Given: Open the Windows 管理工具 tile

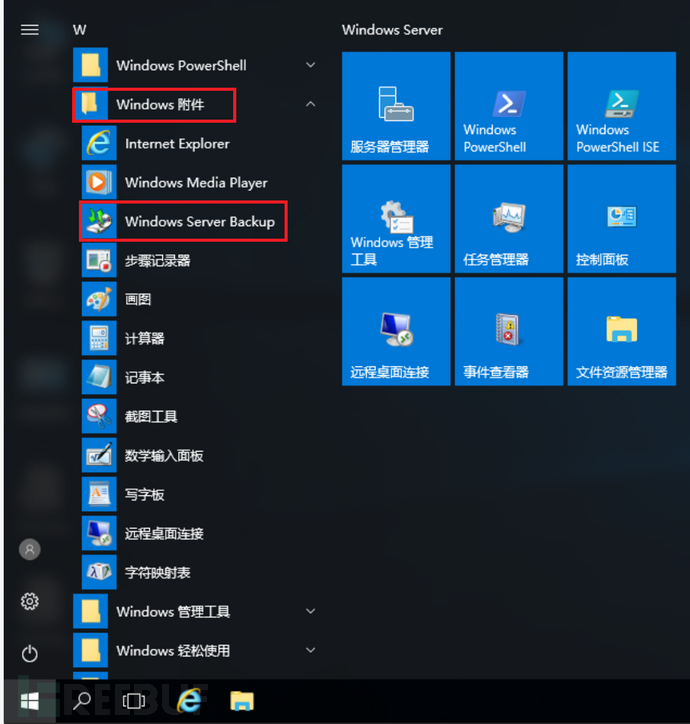Looking at the screenshot, I should pyautogui.click(x=396, y=218).
